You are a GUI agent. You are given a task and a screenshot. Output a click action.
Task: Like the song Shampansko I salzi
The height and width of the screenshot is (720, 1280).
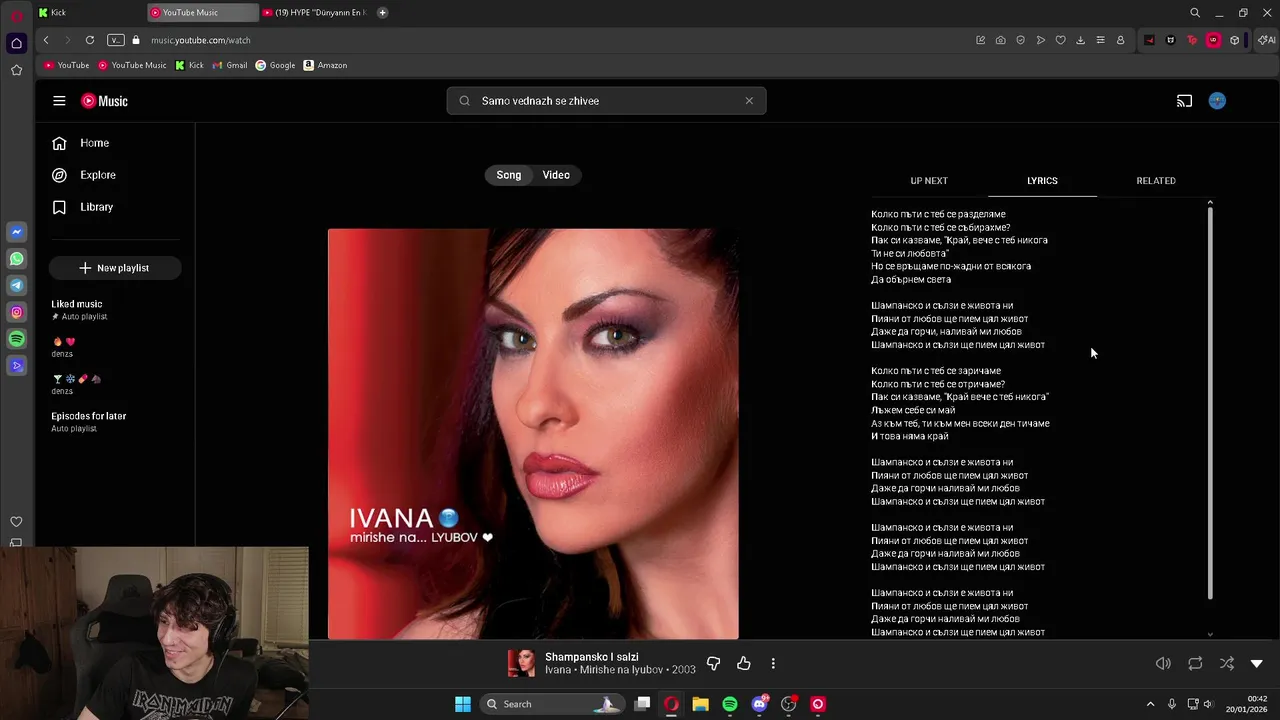(x=743, y=663)
